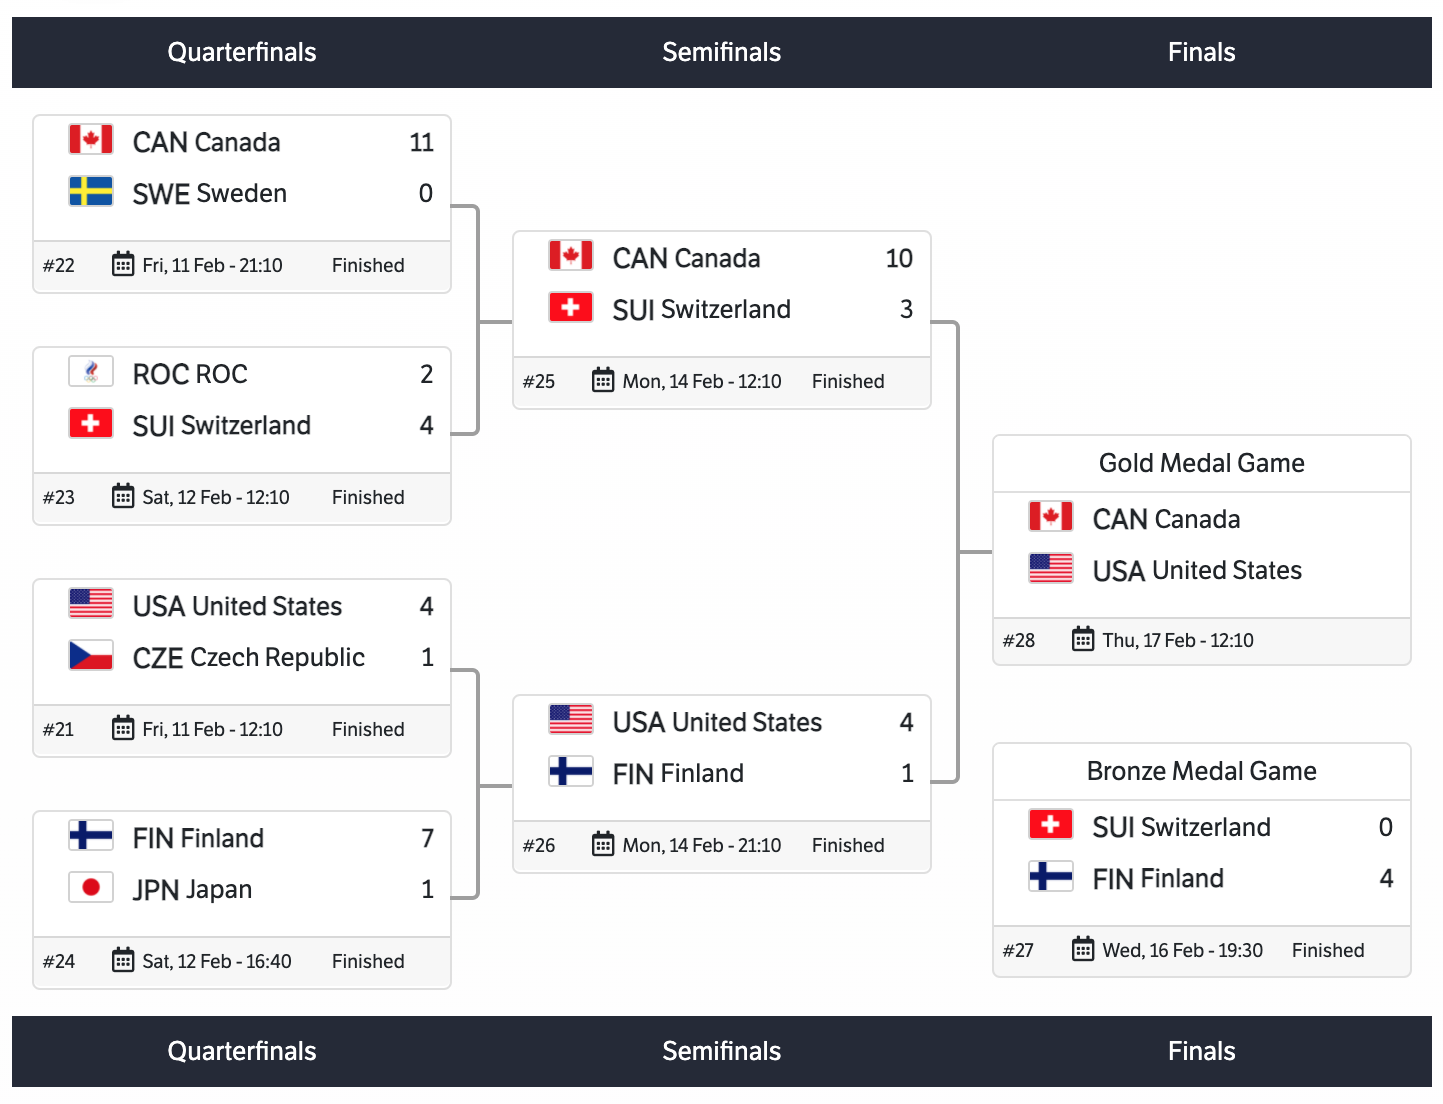
Task: Click the ROC flag icon
Action: [91, 372]
